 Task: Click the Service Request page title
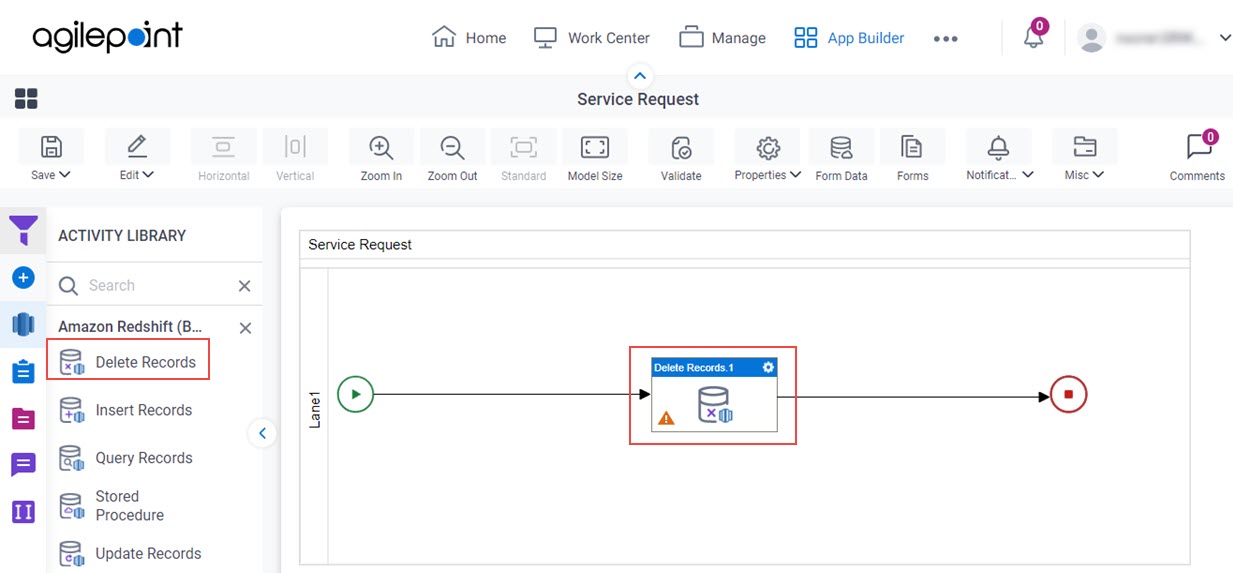(x=638, y=99)
